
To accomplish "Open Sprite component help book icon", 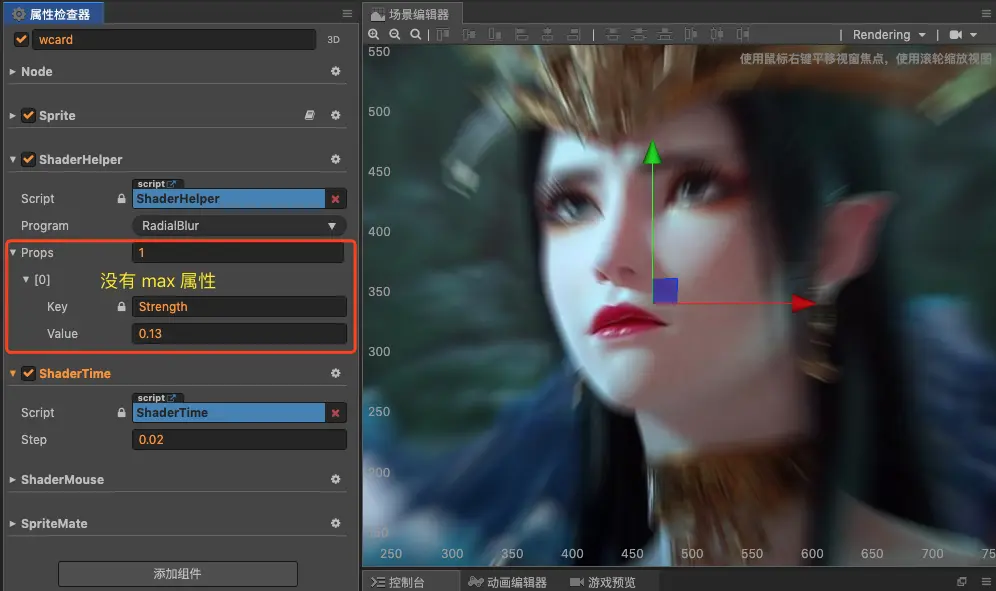I will tap(309, 116).
